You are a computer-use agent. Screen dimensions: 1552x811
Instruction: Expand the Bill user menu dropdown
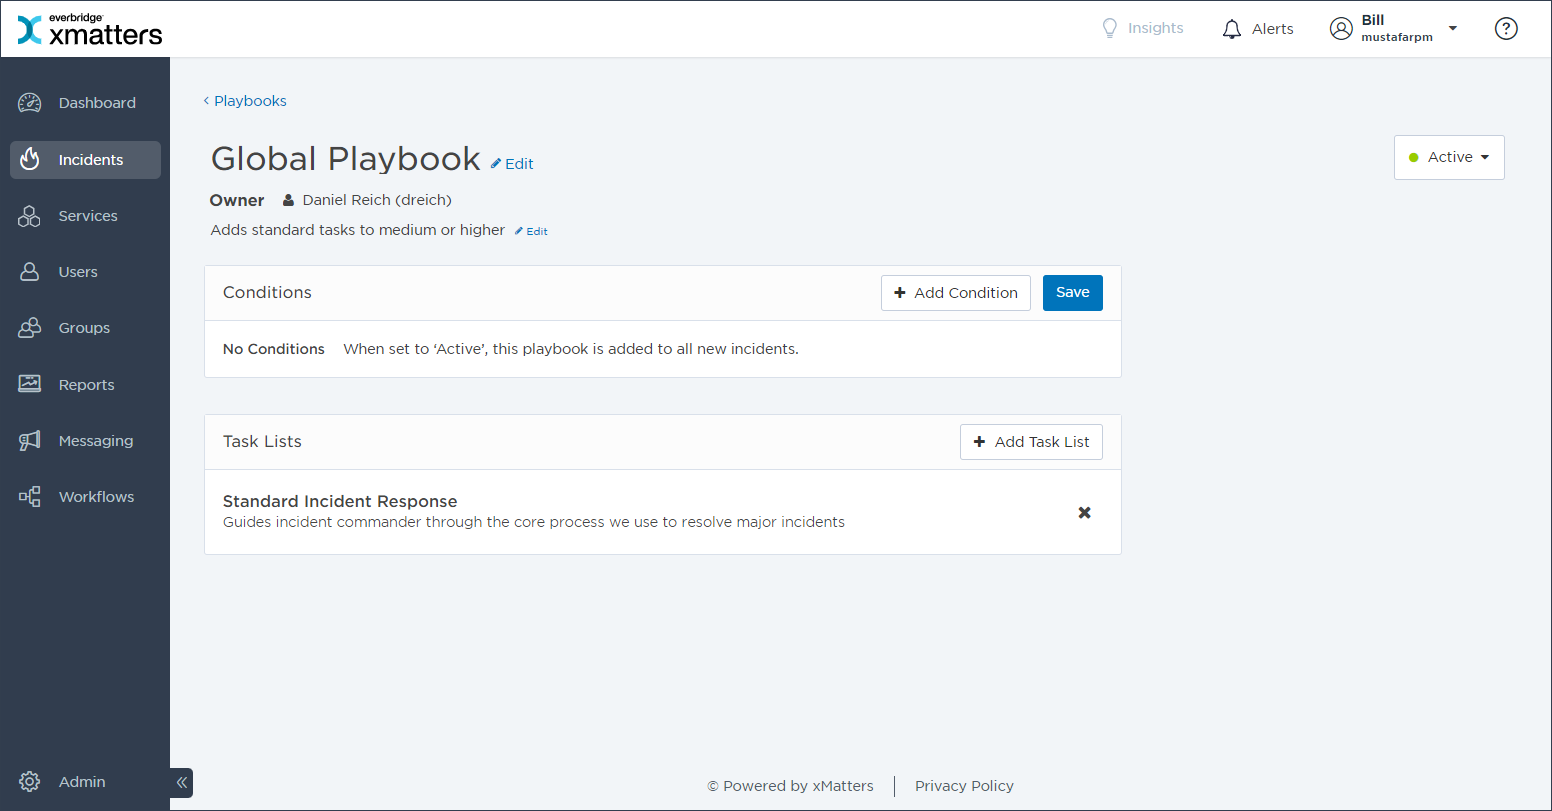coord(1453,29)
